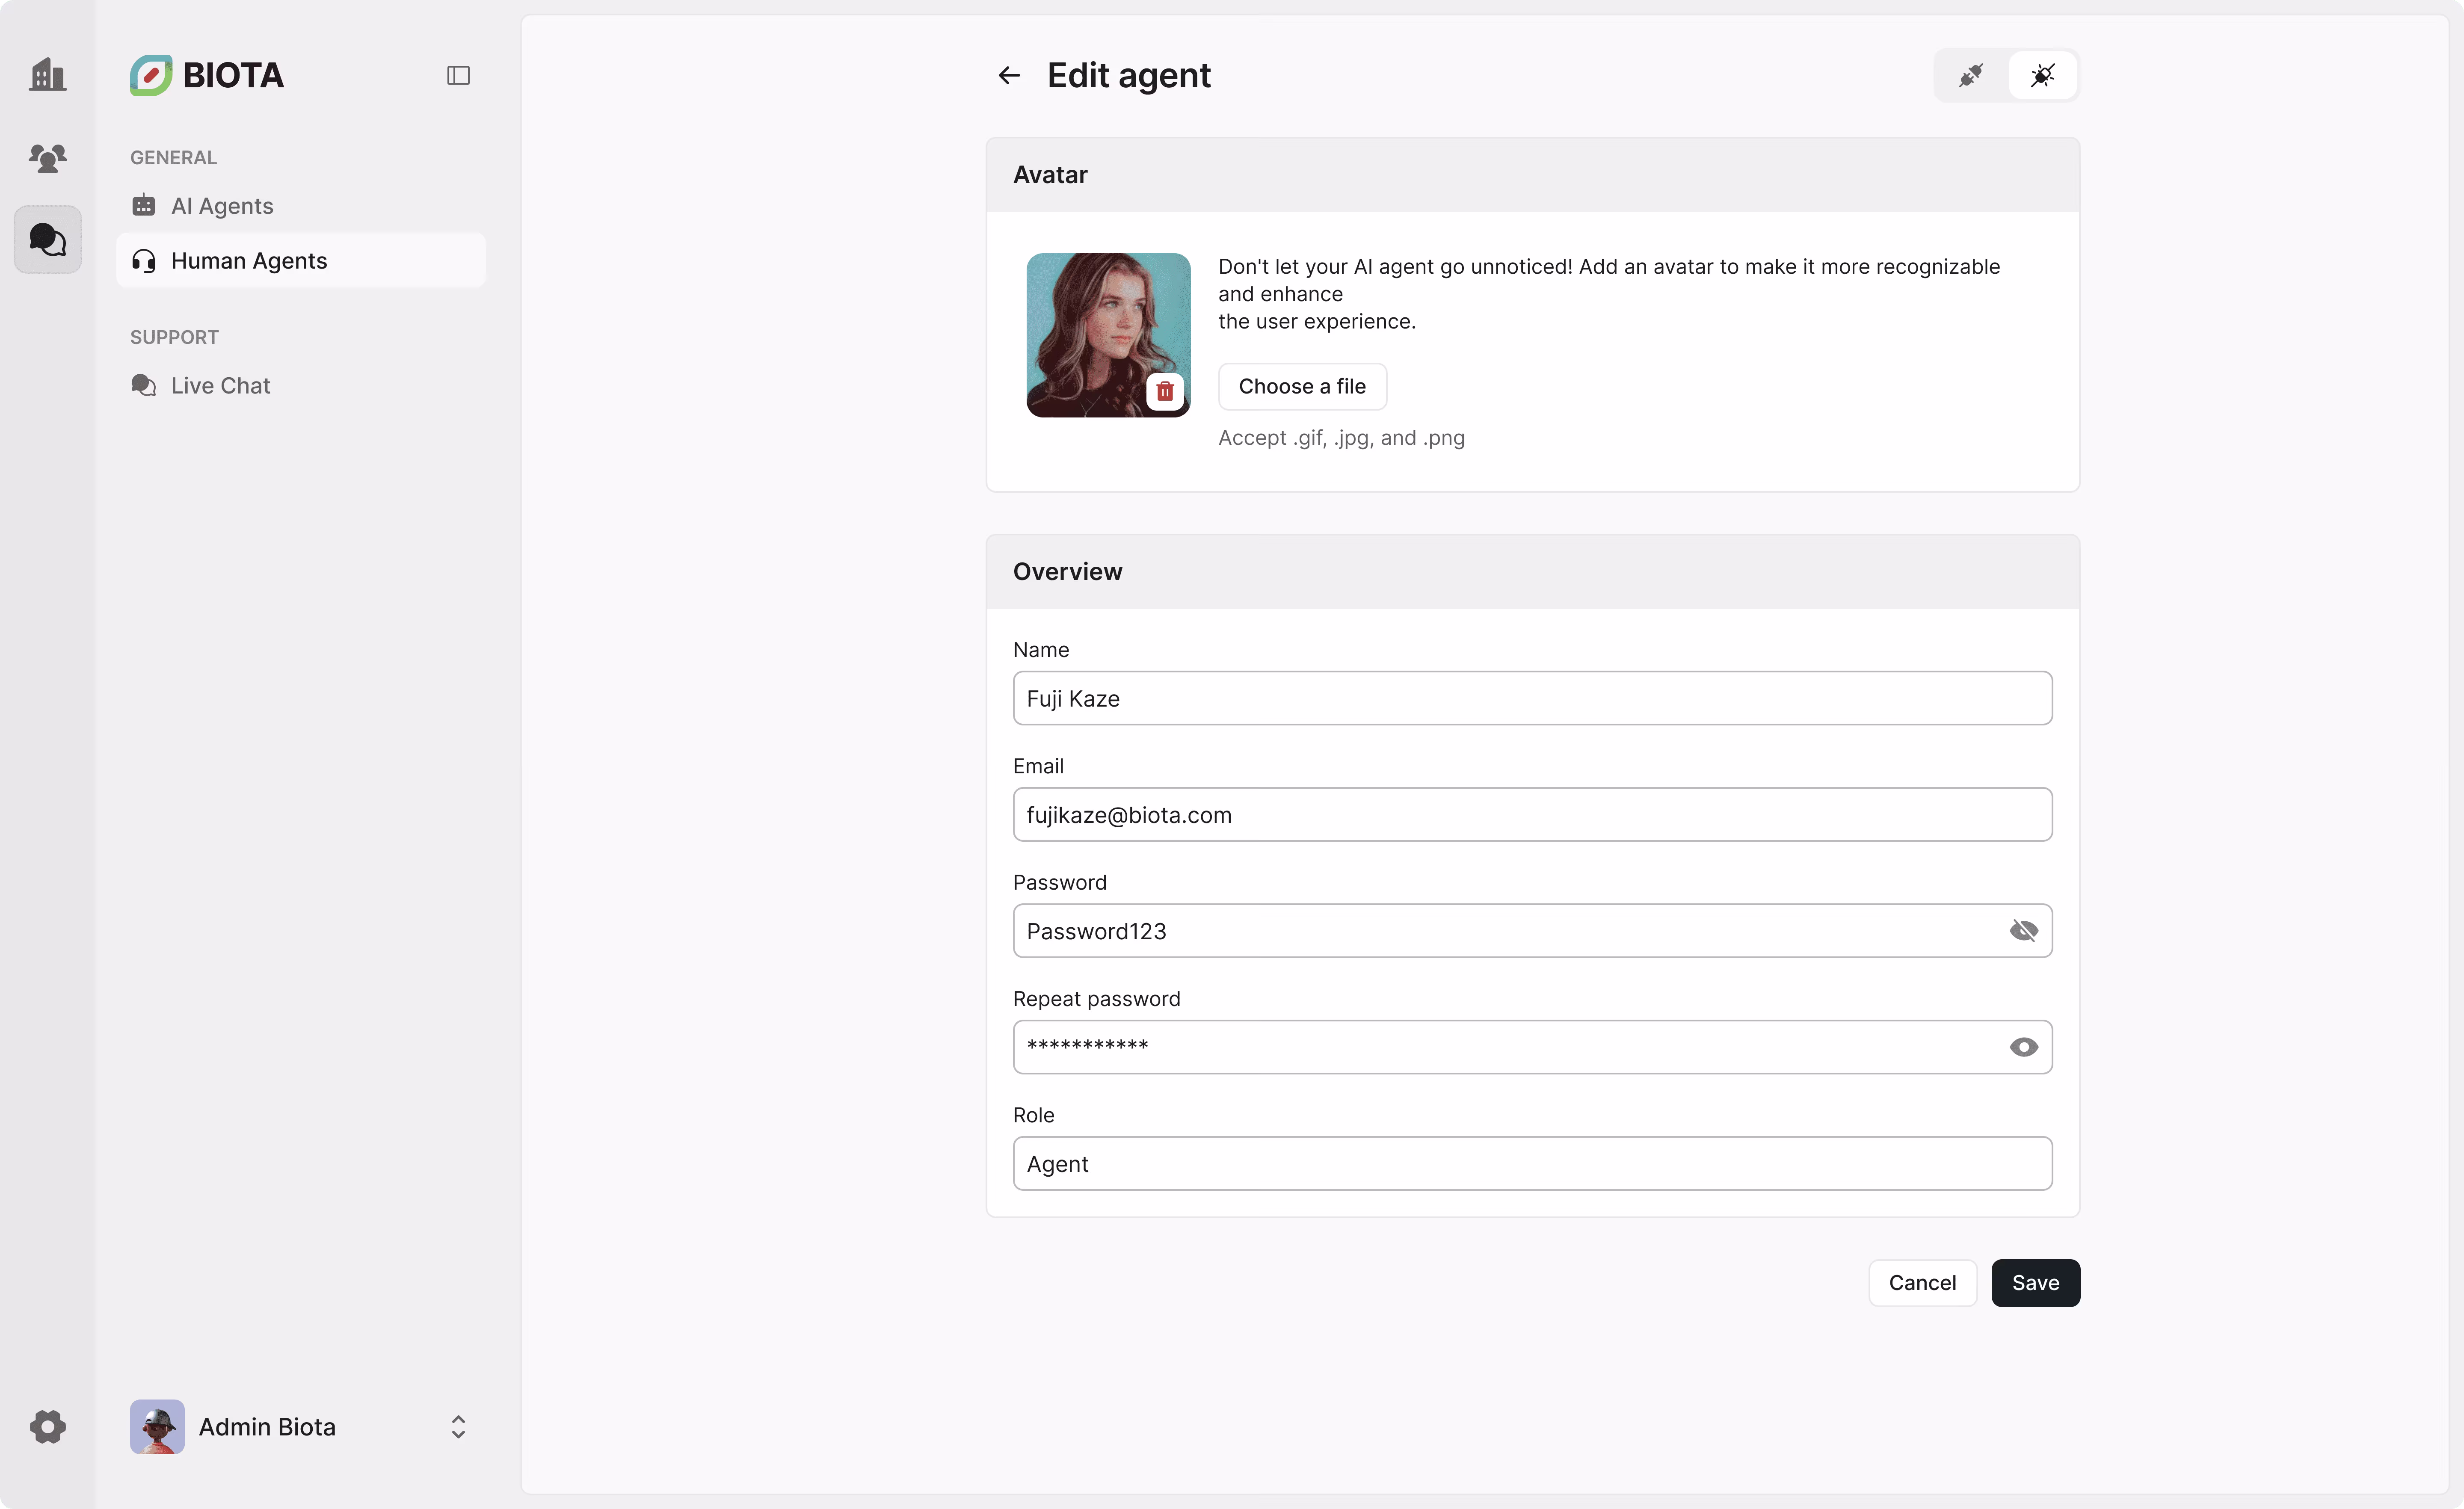Image resolution: width=2464 pixels, height=1509 pixels.
Task: Open AI Agents menu item
Action: click(301, 206)
